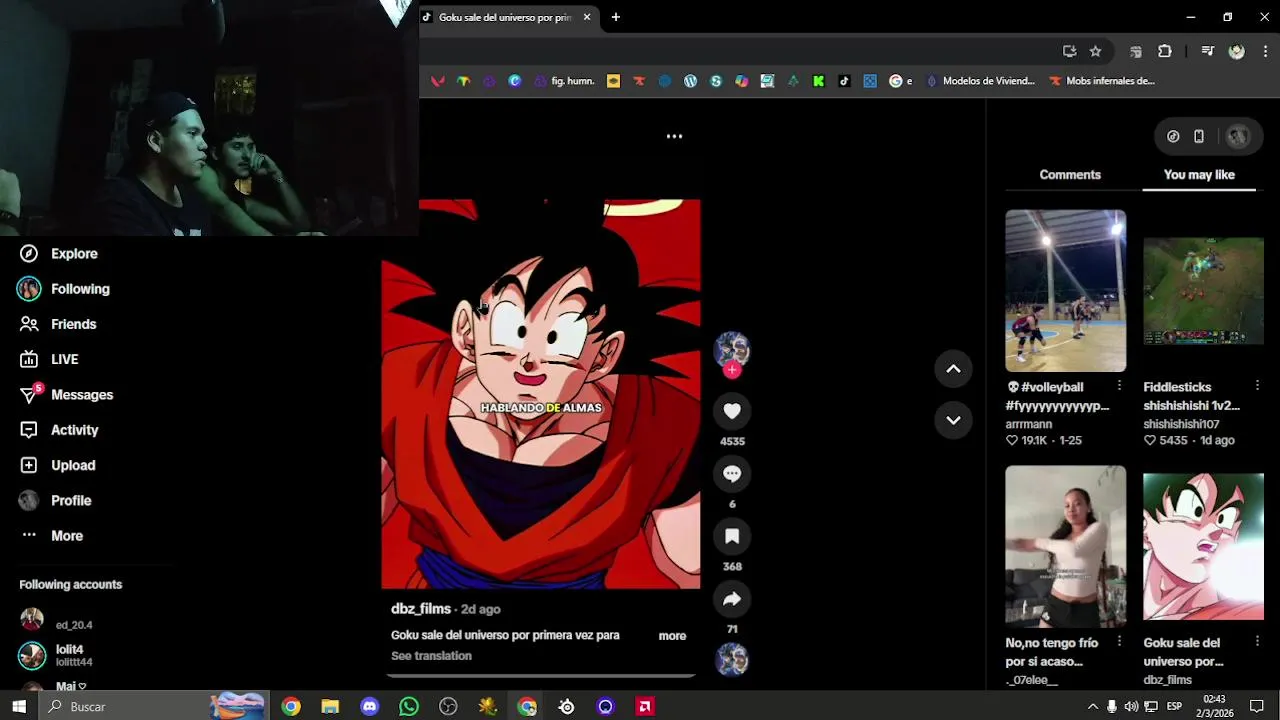Open the Explore page icon

29,254
